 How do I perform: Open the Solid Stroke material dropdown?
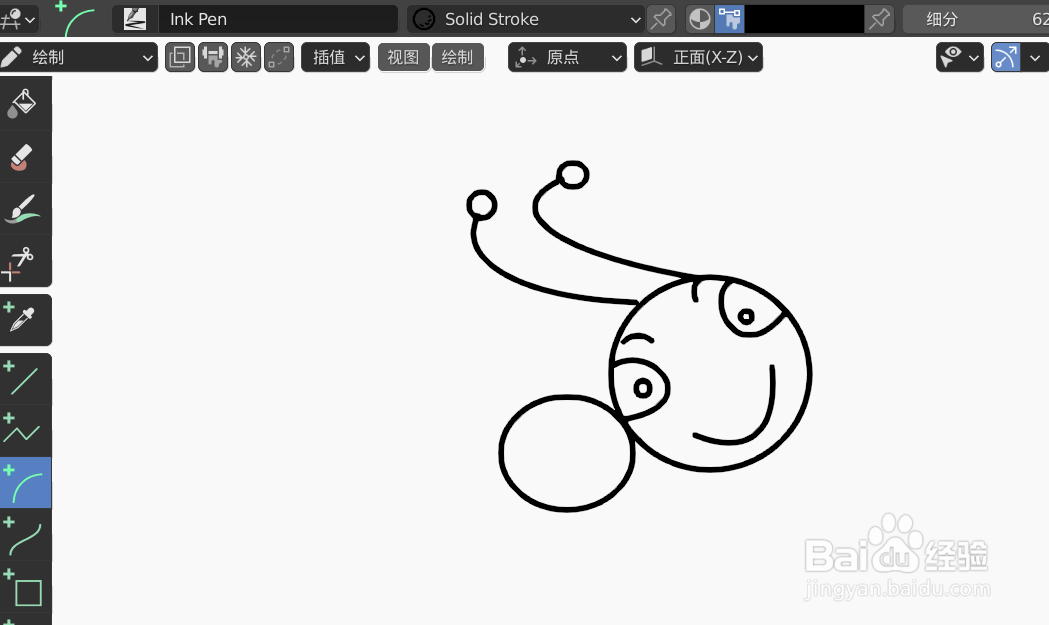click(x=526, y=19)
